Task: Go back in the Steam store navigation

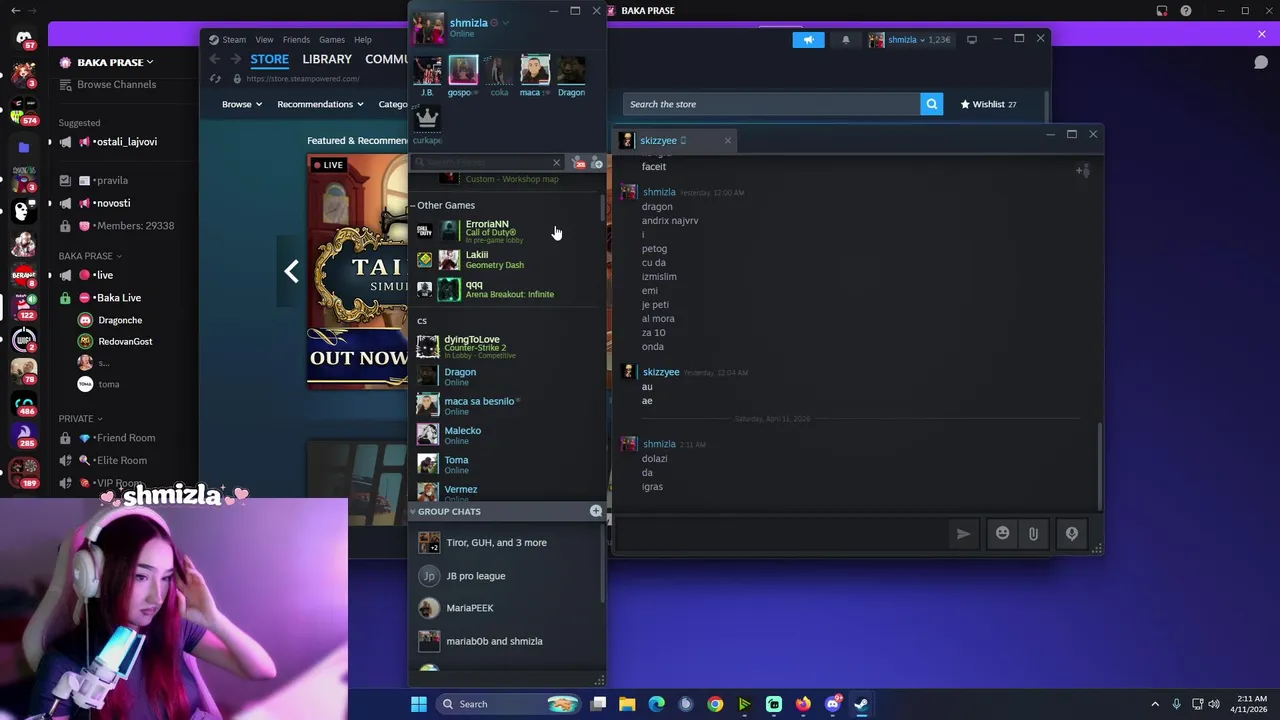Action: point(214,60)
